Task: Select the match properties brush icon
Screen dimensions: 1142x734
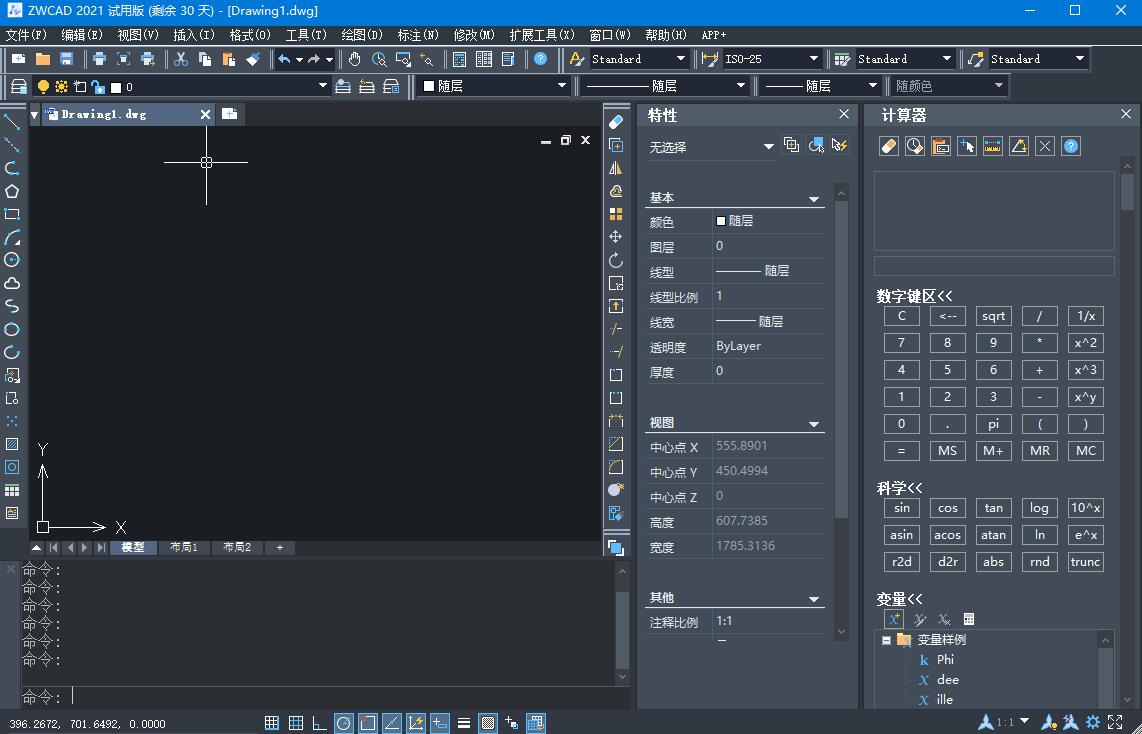Action: tap(253, 59)
